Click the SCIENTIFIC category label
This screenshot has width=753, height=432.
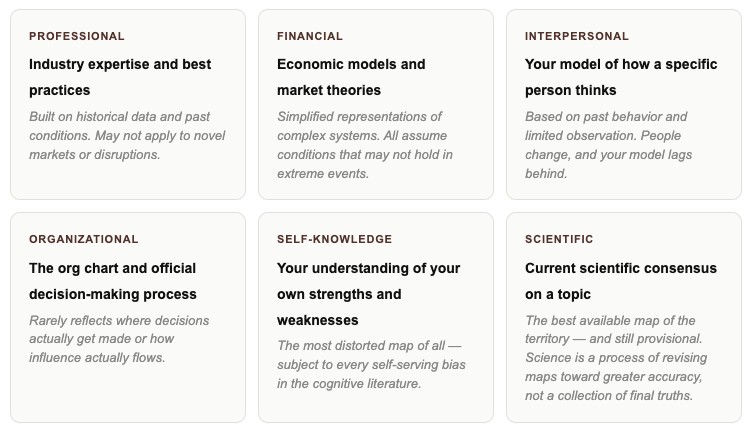click(x=559, y=239)
